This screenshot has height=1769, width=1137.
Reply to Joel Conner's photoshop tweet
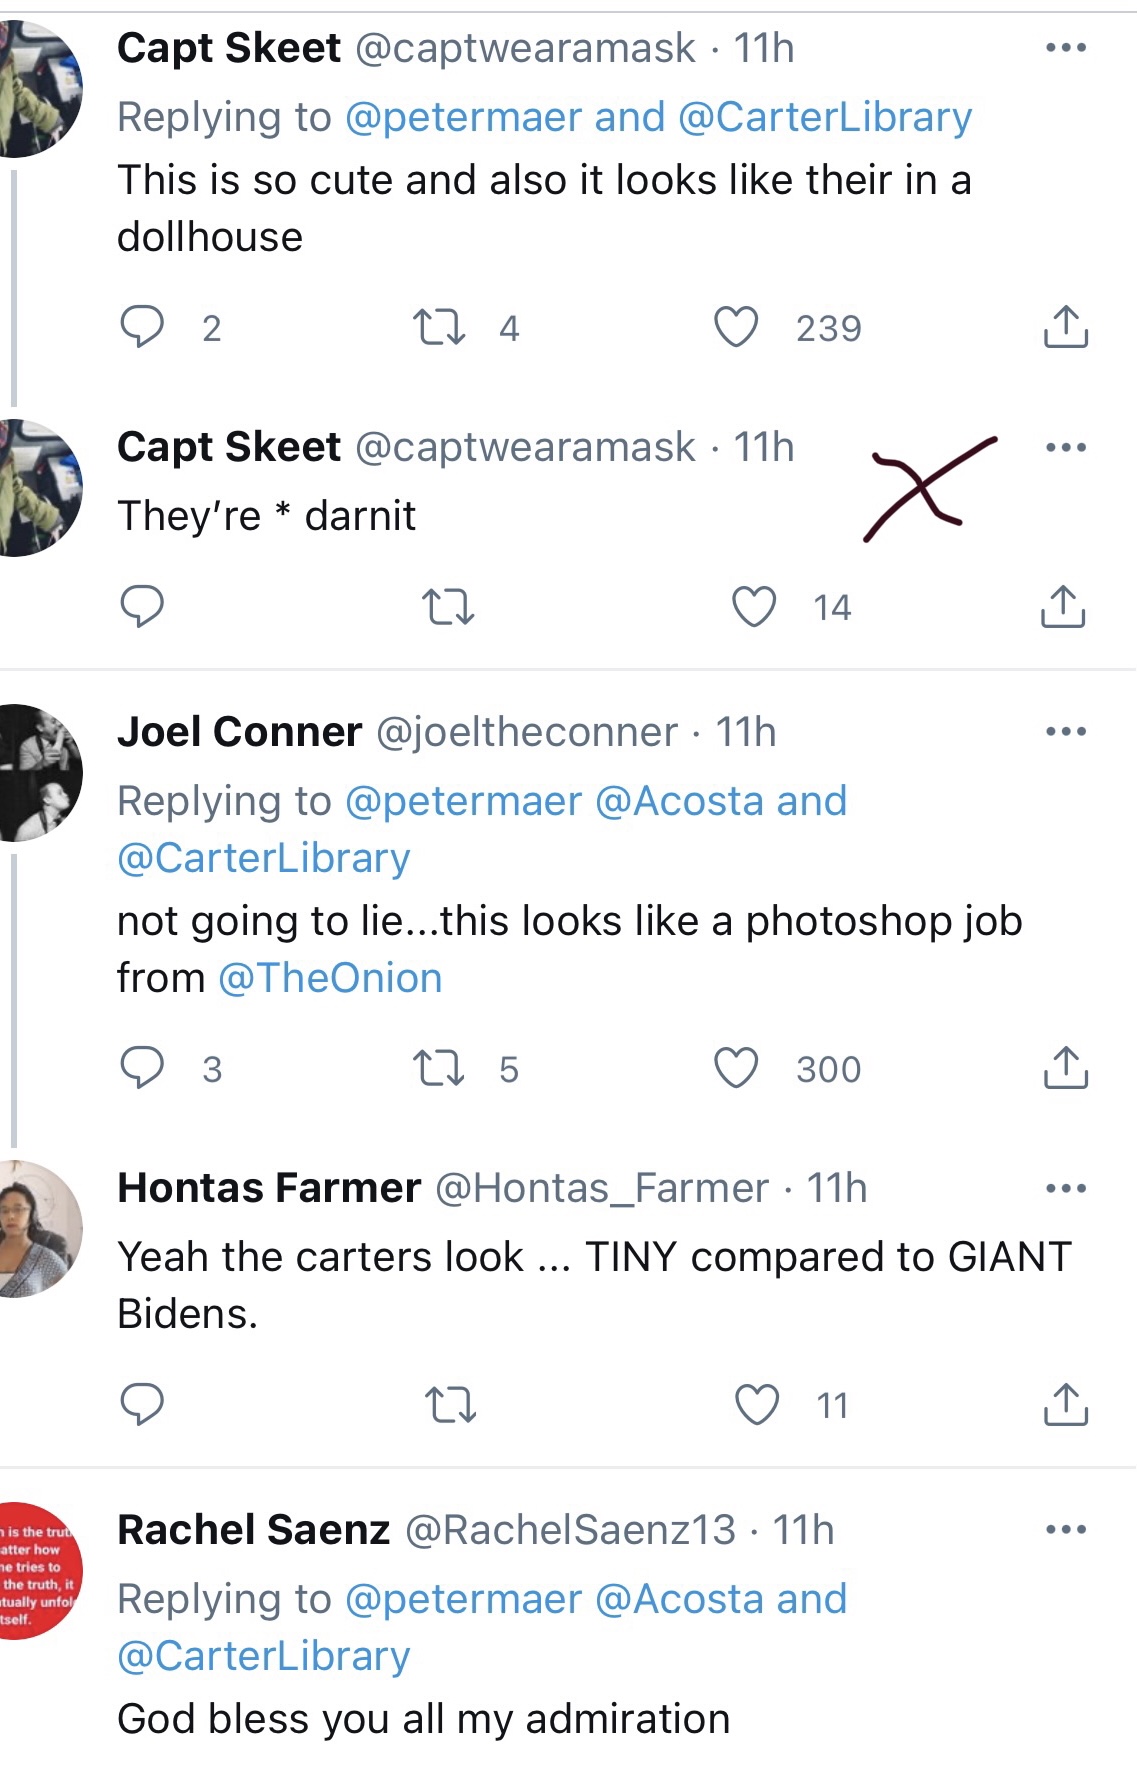[x=142, y=1068]
